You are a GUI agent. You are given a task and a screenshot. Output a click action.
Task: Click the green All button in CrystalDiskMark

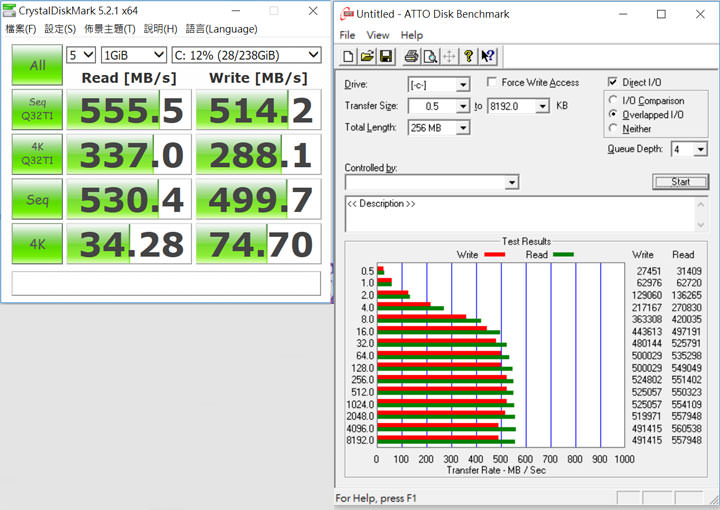[x=37, y=65]
